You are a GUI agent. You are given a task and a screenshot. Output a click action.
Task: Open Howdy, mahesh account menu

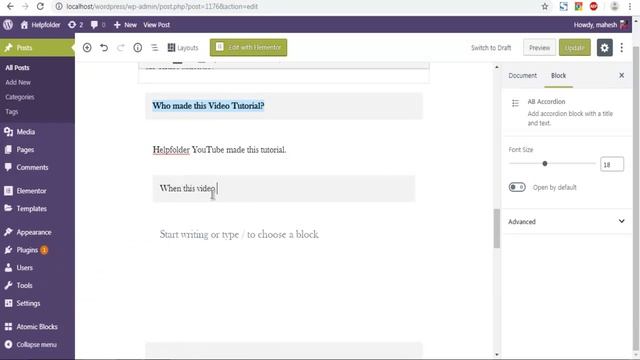point(600,25)
